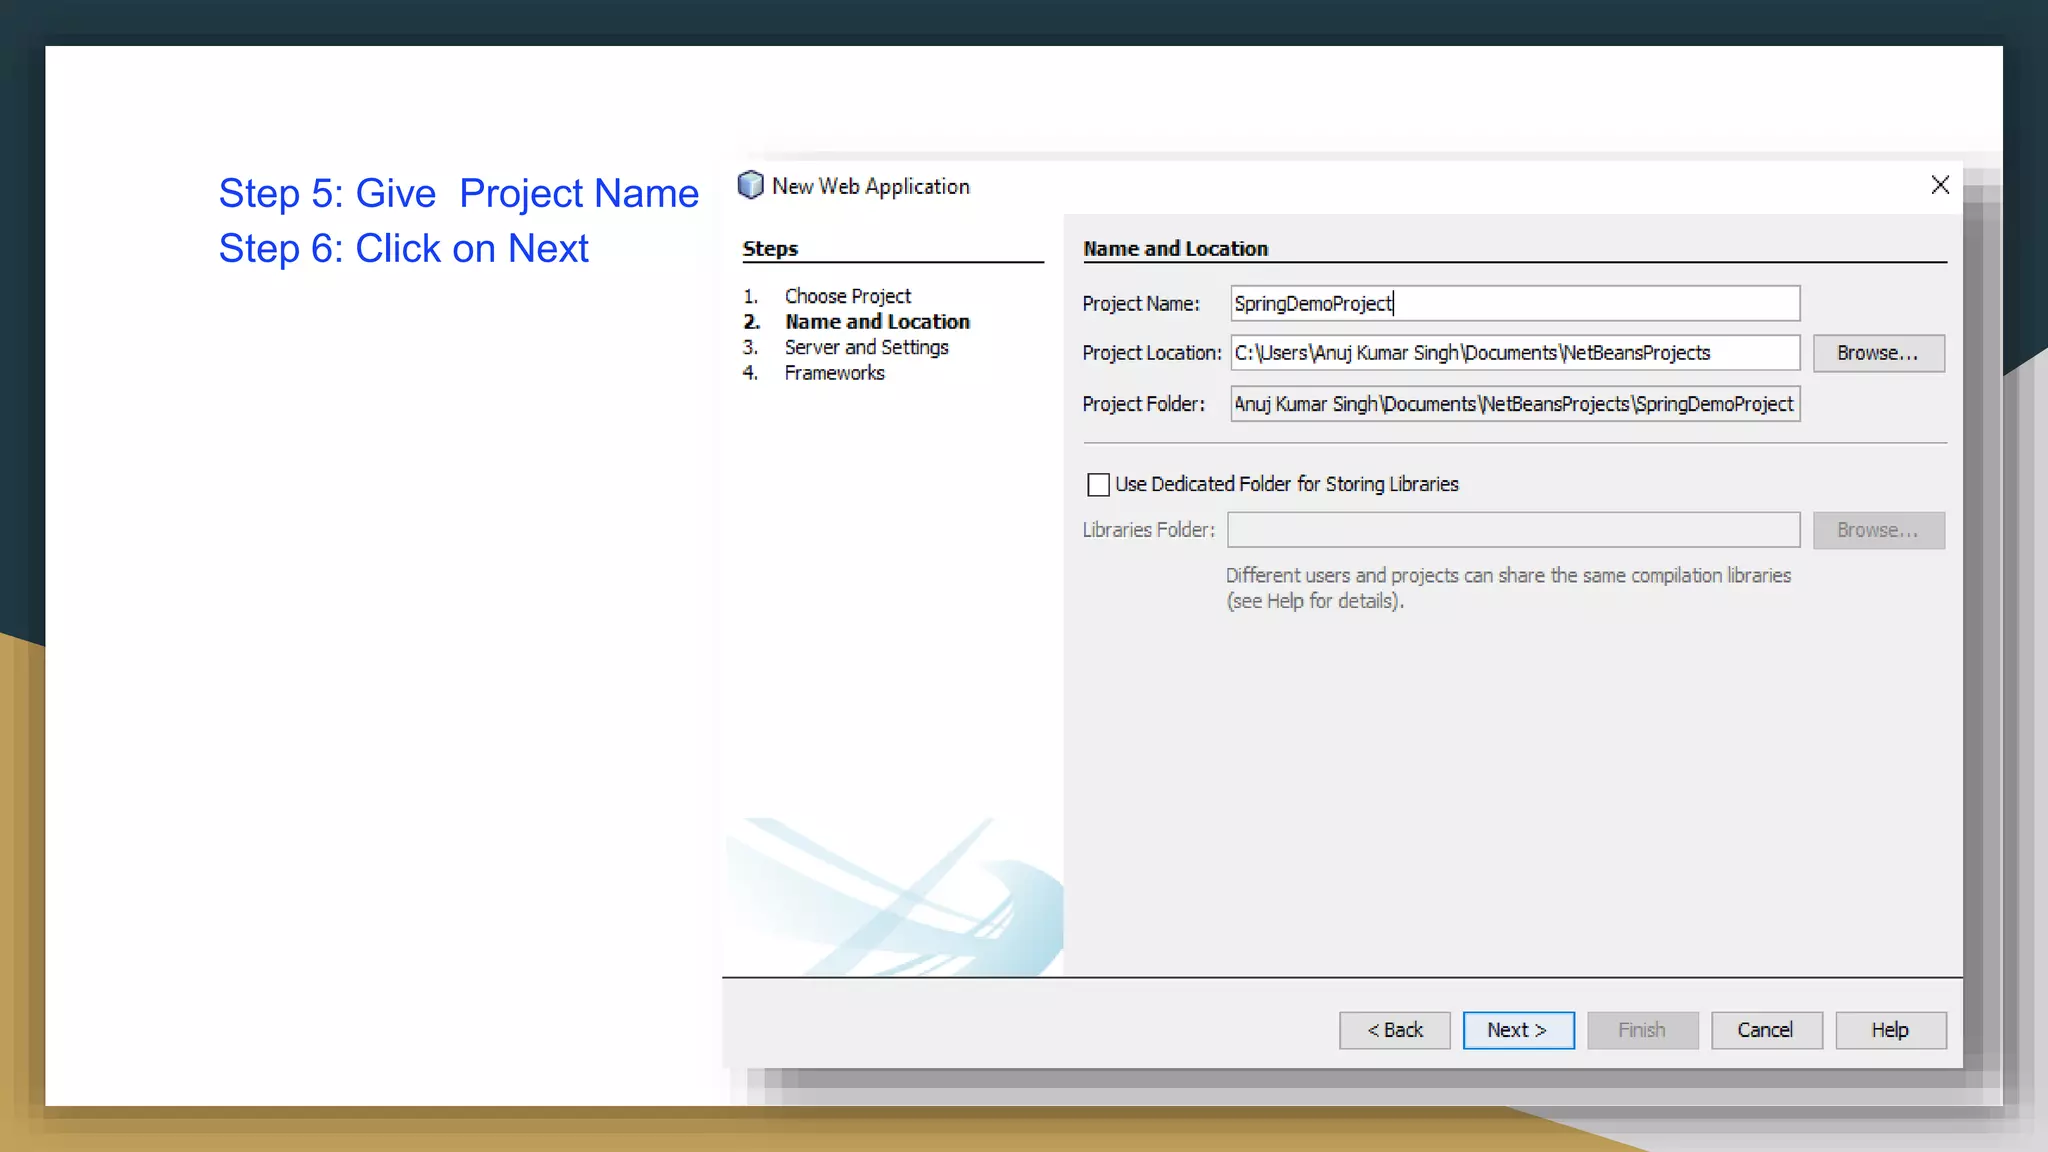
Task: Click inside the Project Name field
Action: coord(1514,303)
